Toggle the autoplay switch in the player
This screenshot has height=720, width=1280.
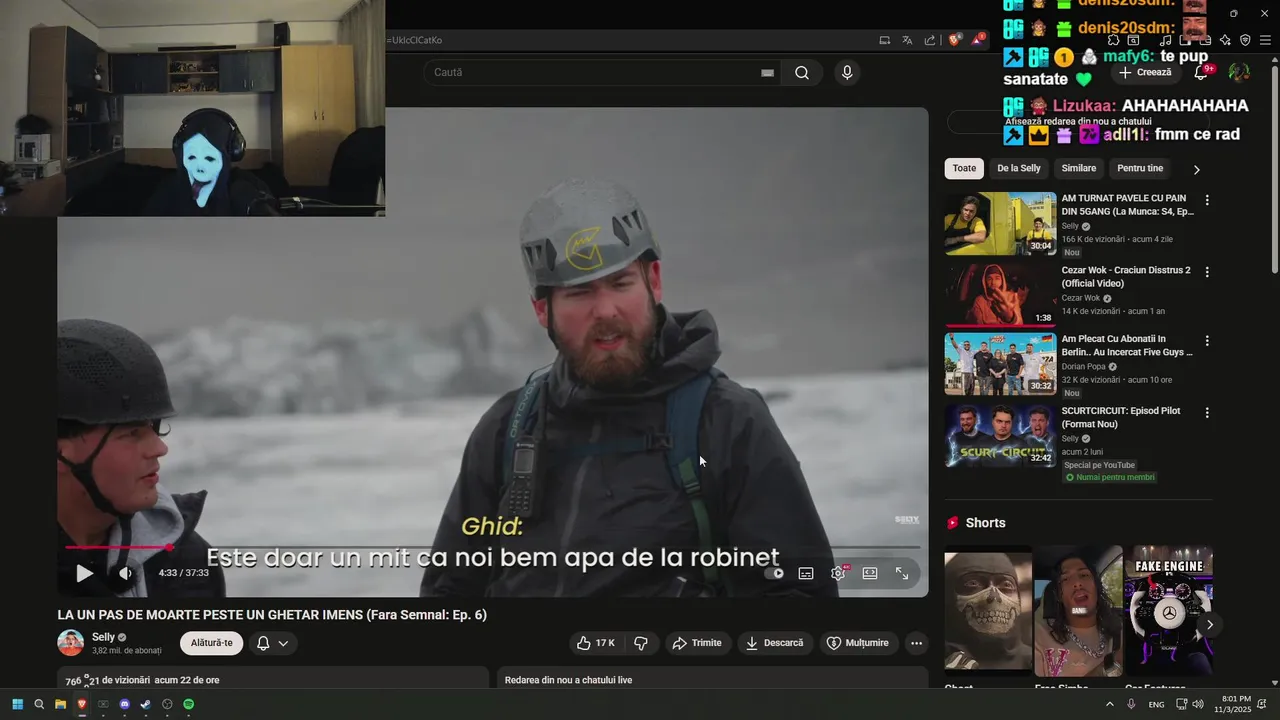pyautogui.click(x=774, y=573)
